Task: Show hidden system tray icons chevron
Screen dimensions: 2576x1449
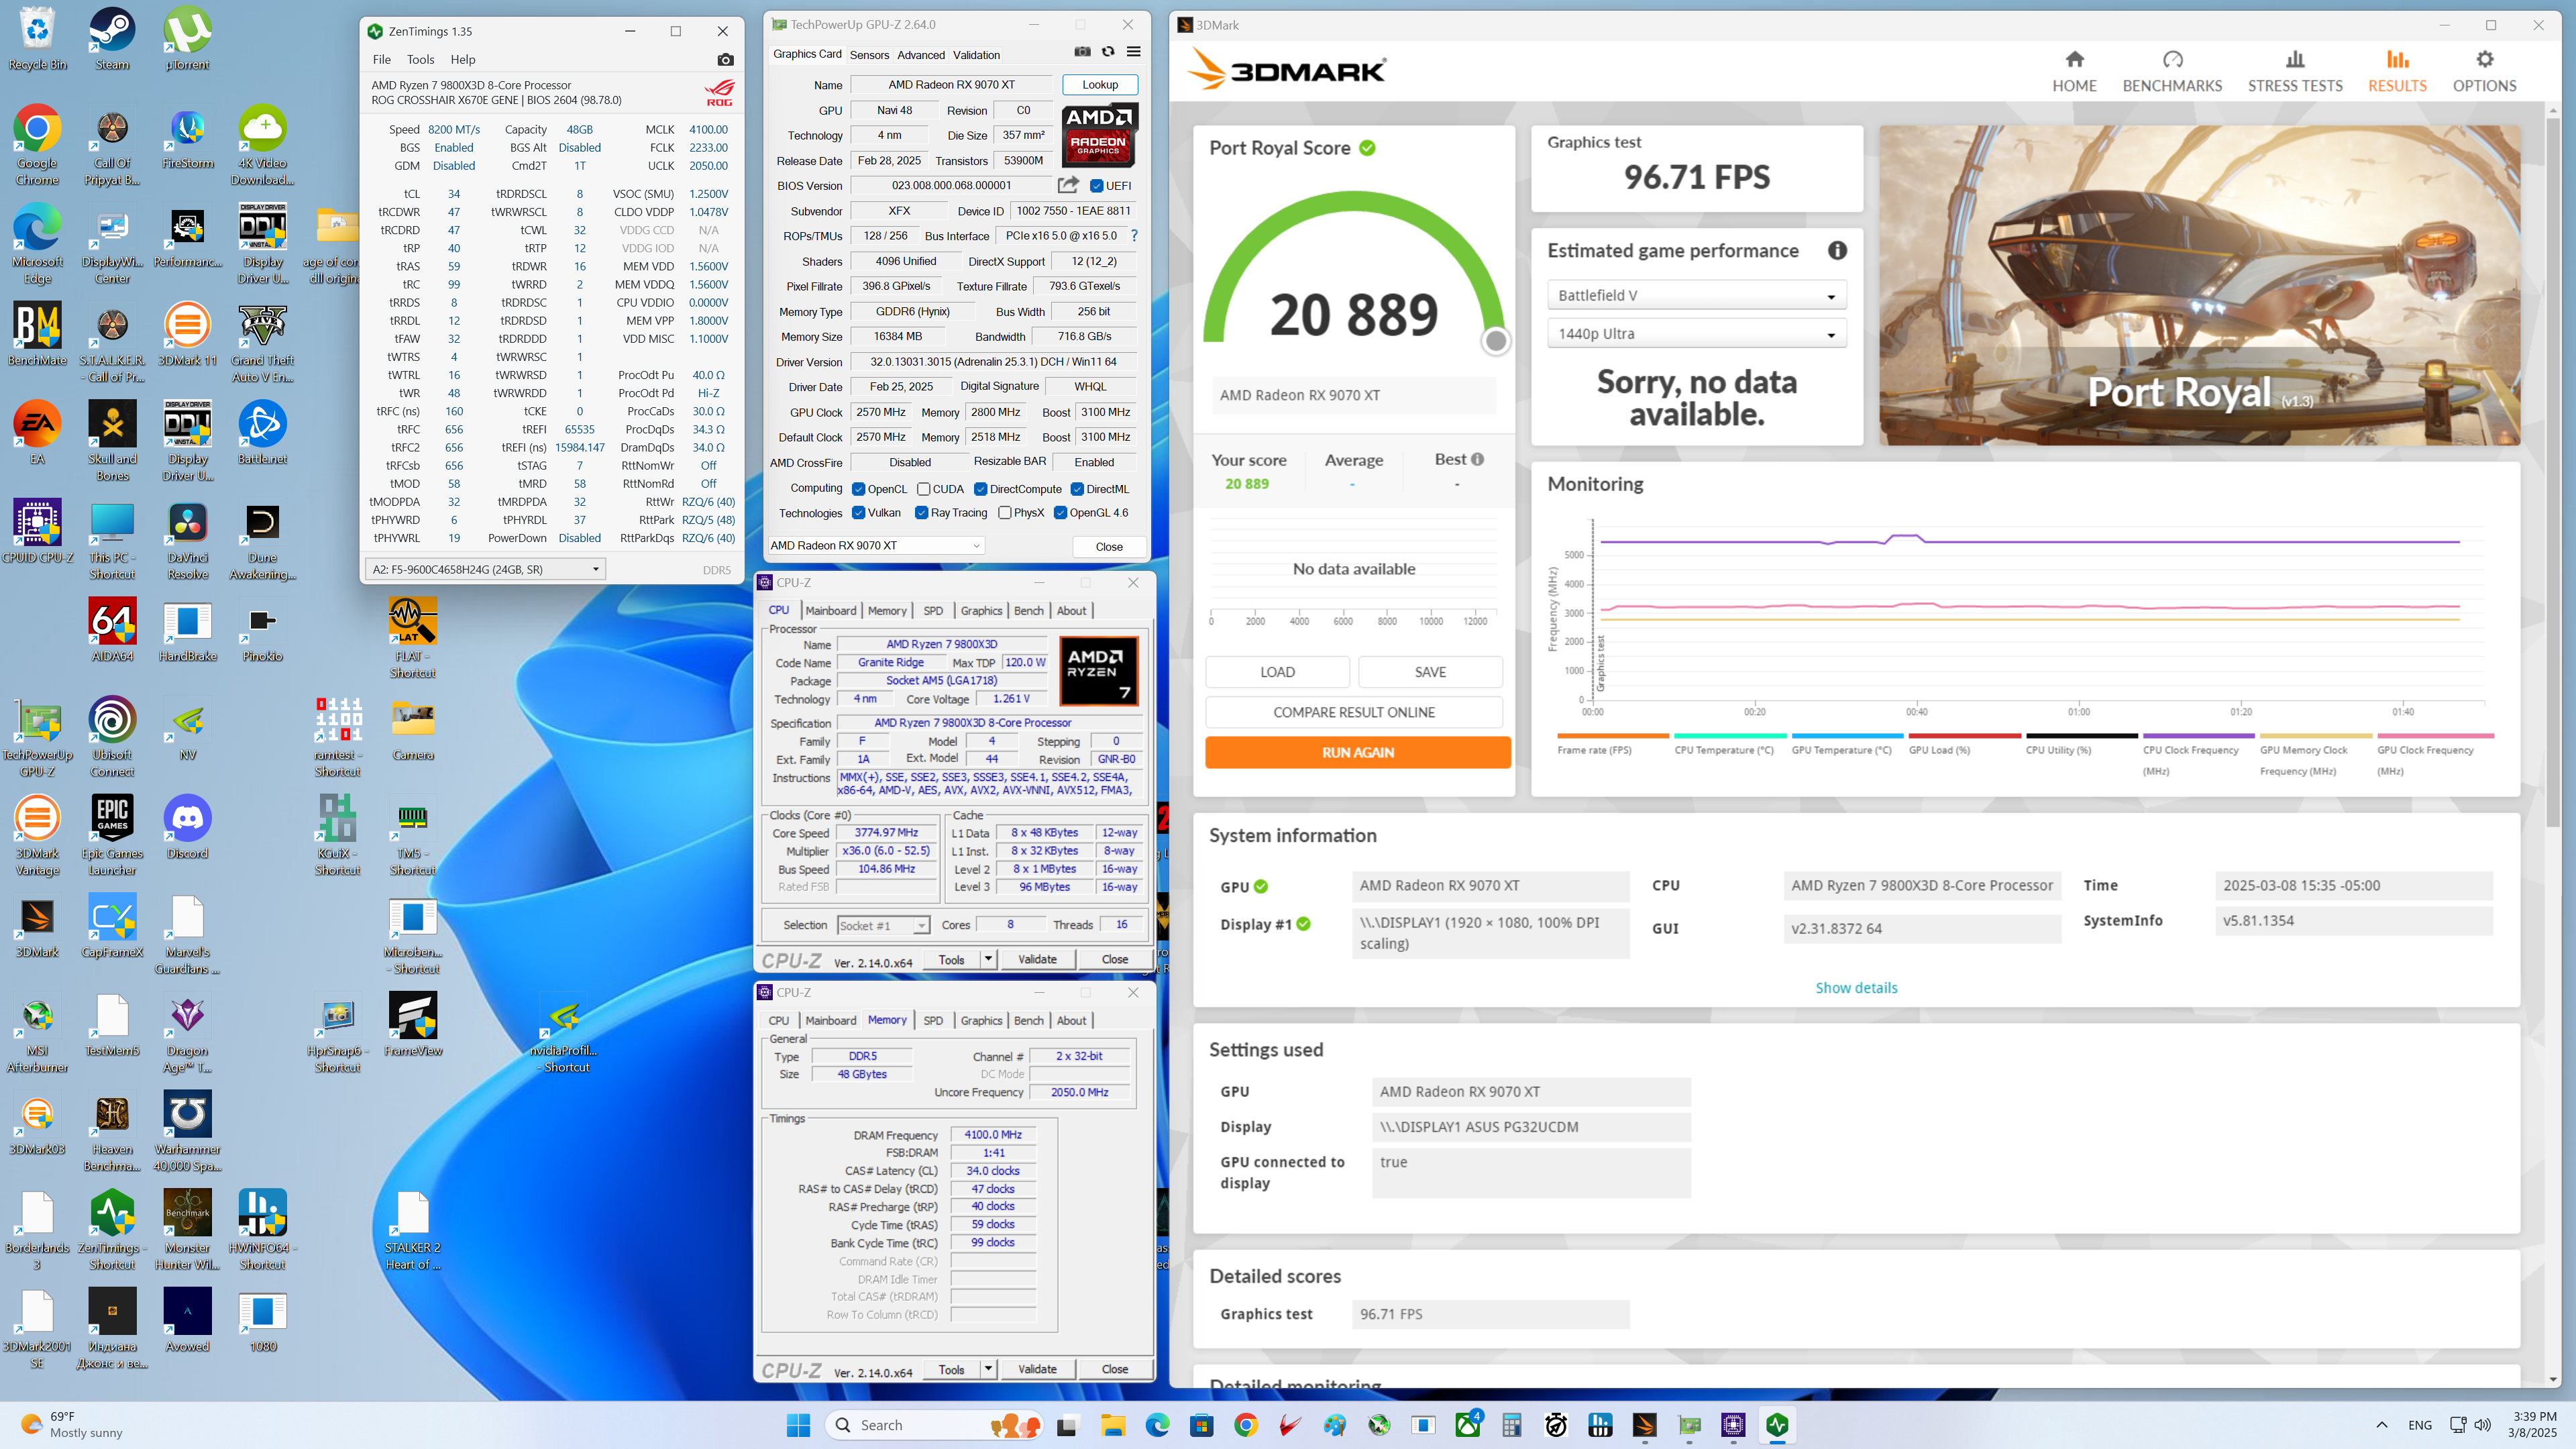Action: (x=2381, y=1425)
